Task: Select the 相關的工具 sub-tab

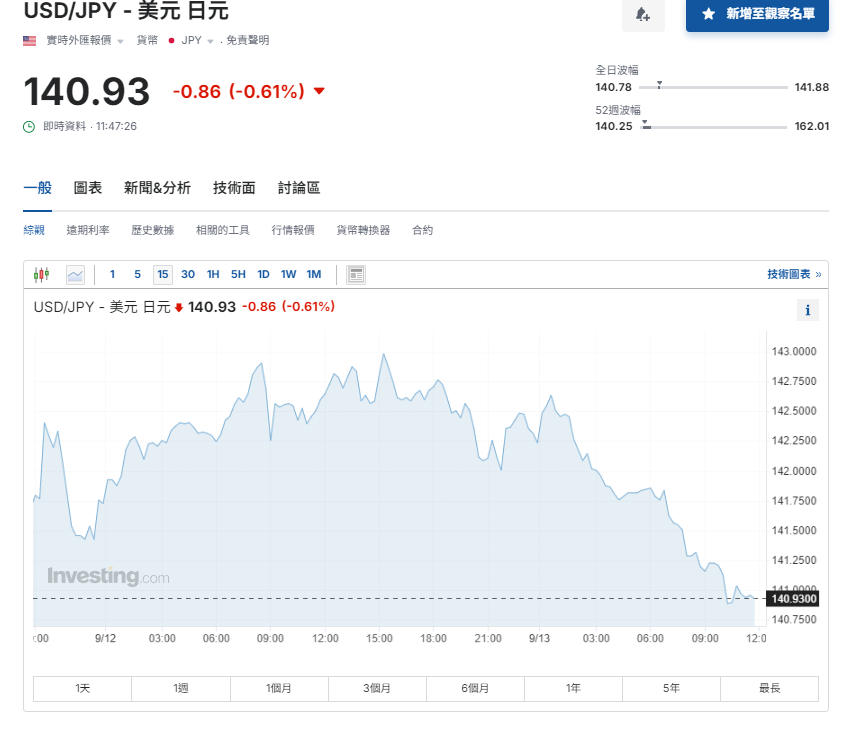Action: coord(223,230)
